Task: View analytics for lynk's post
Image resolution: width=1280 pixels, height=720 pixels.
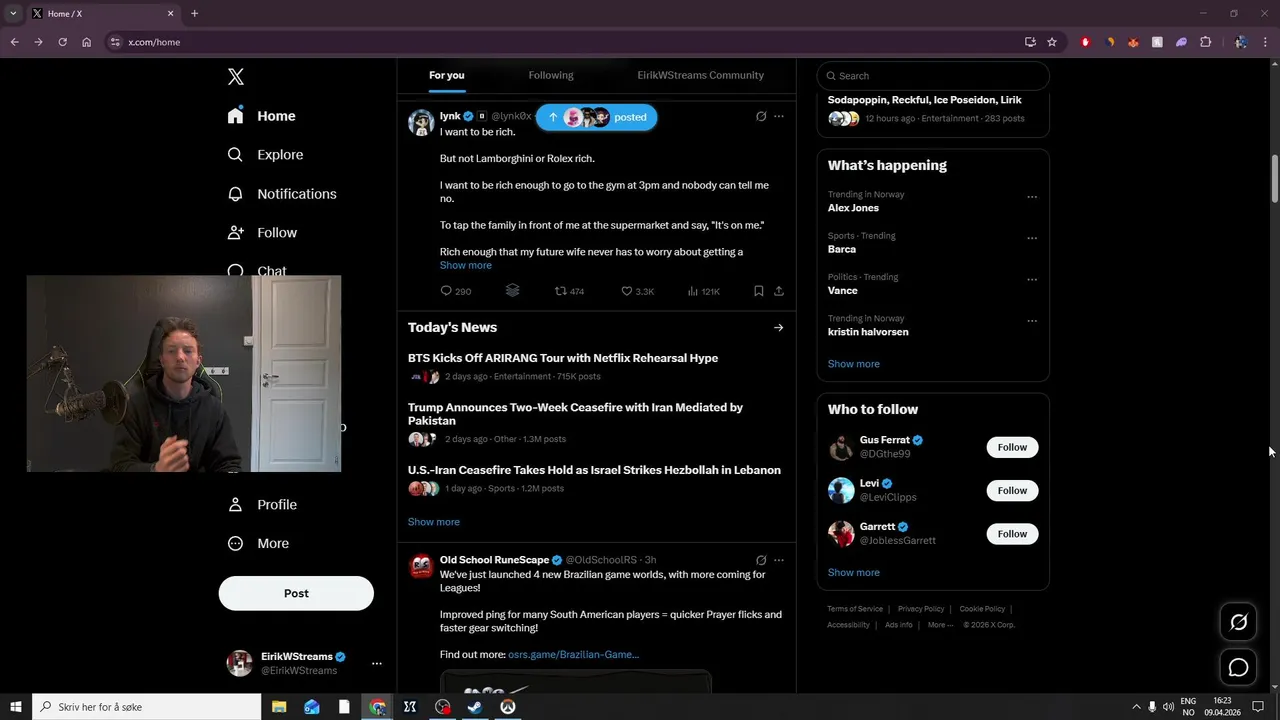Action: pos(703,291)
